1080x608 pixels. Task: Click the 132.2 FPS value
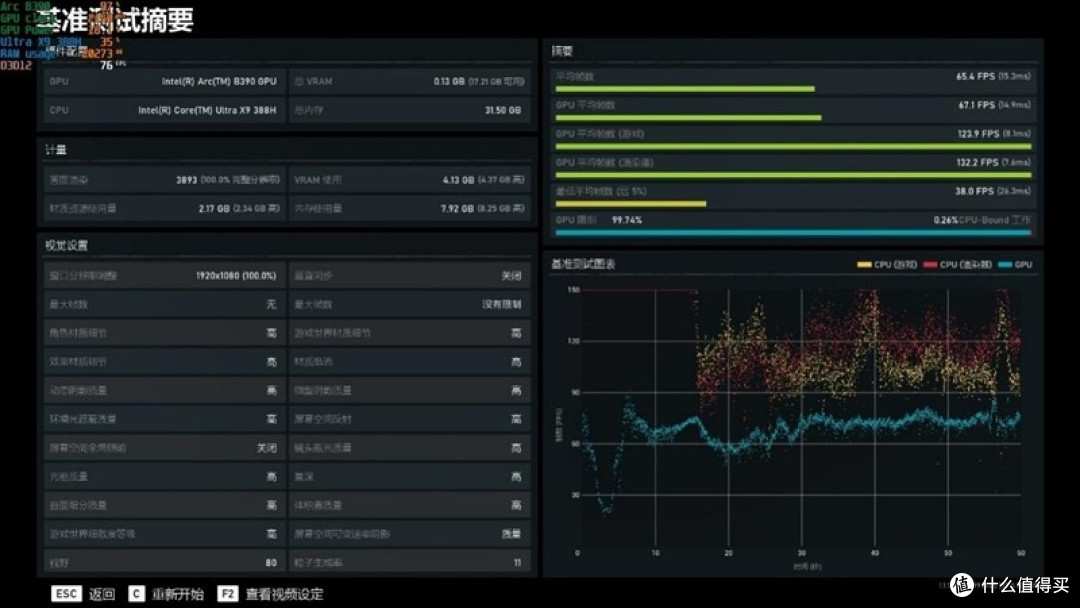tap(977, 163)
